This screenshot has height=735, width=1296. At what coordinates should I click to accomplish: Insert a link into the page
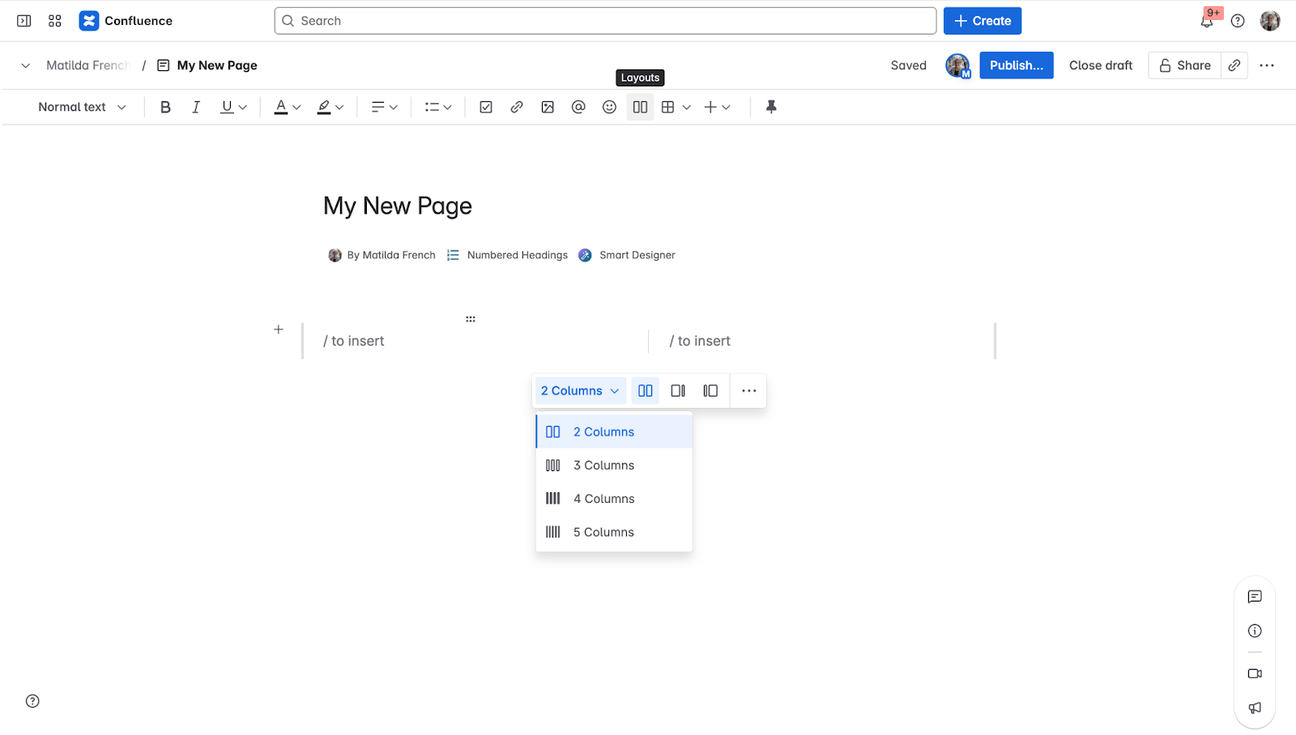click(516, 107)
